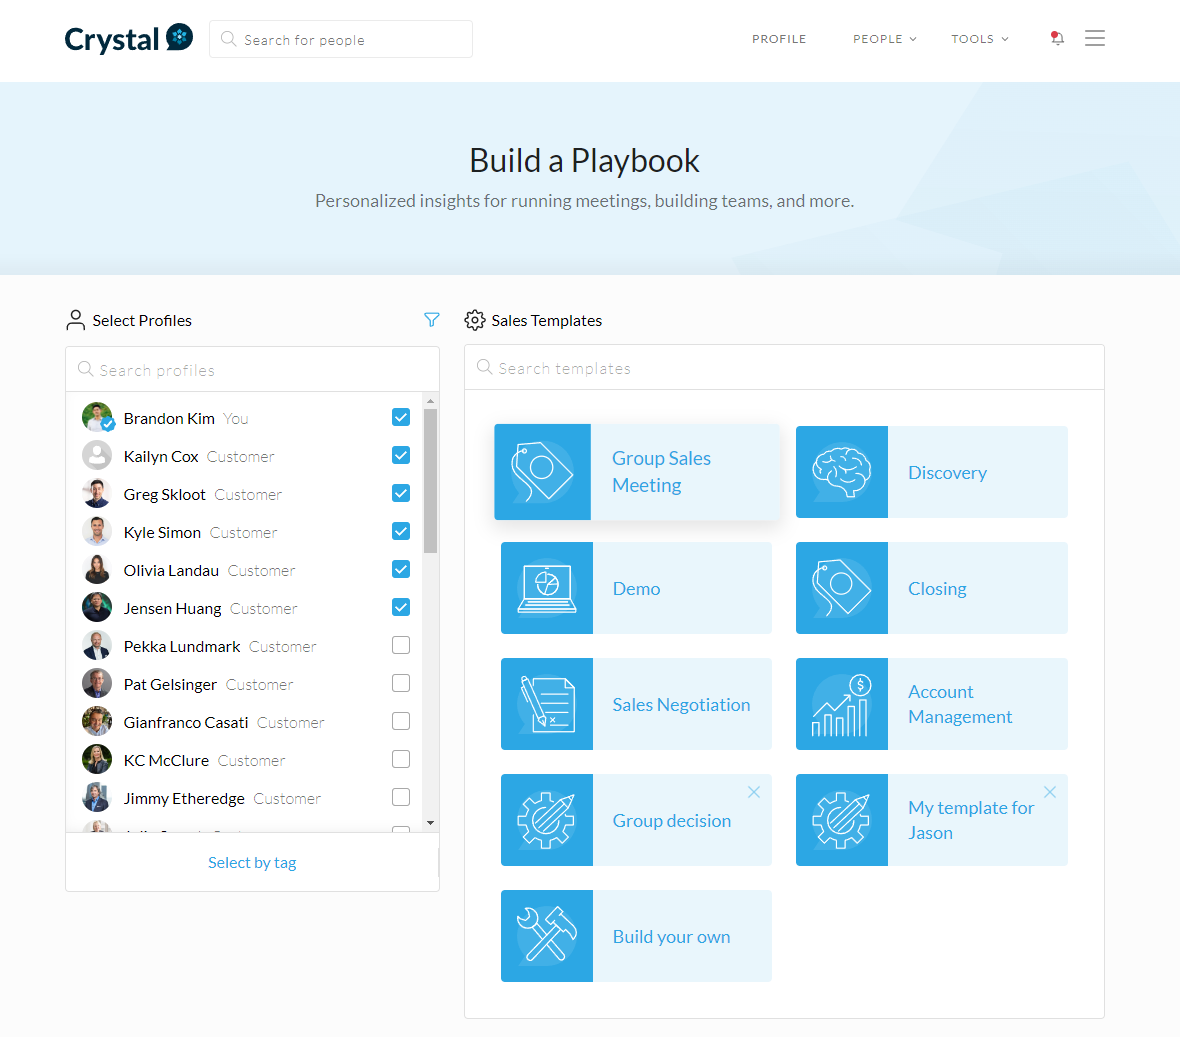Expand the Tools dropdown menu
Viewport: 1180px width, 1037px height.
pos(979,39)
